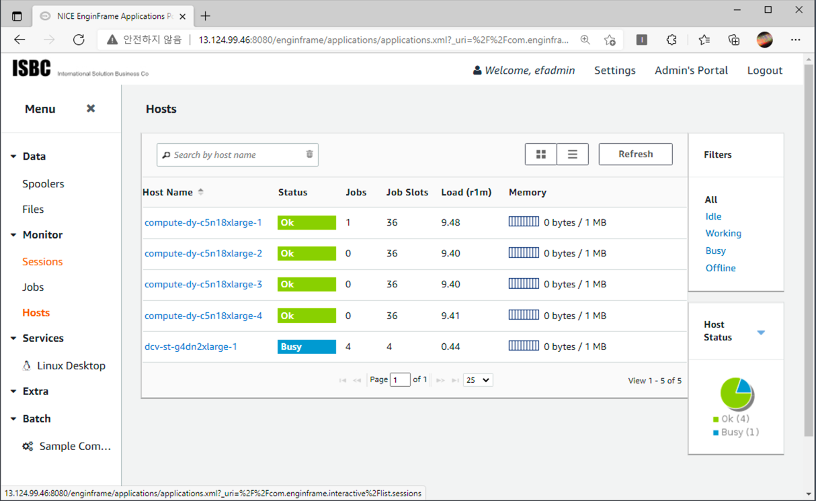Collapse the Services menu section
The height and width of the screenshot is (502, 816).
point(14,338)
